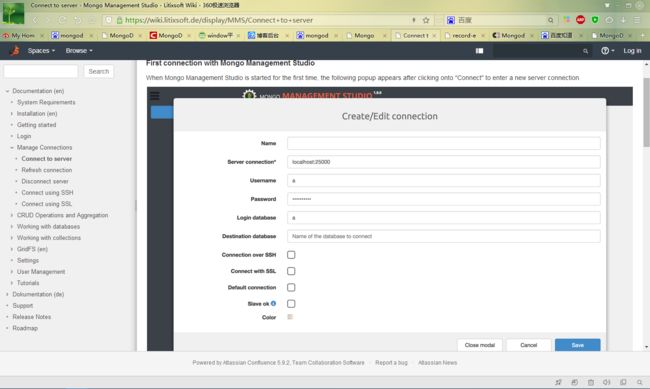Expand the Dokumentation (de) tree node

(7, 294)
